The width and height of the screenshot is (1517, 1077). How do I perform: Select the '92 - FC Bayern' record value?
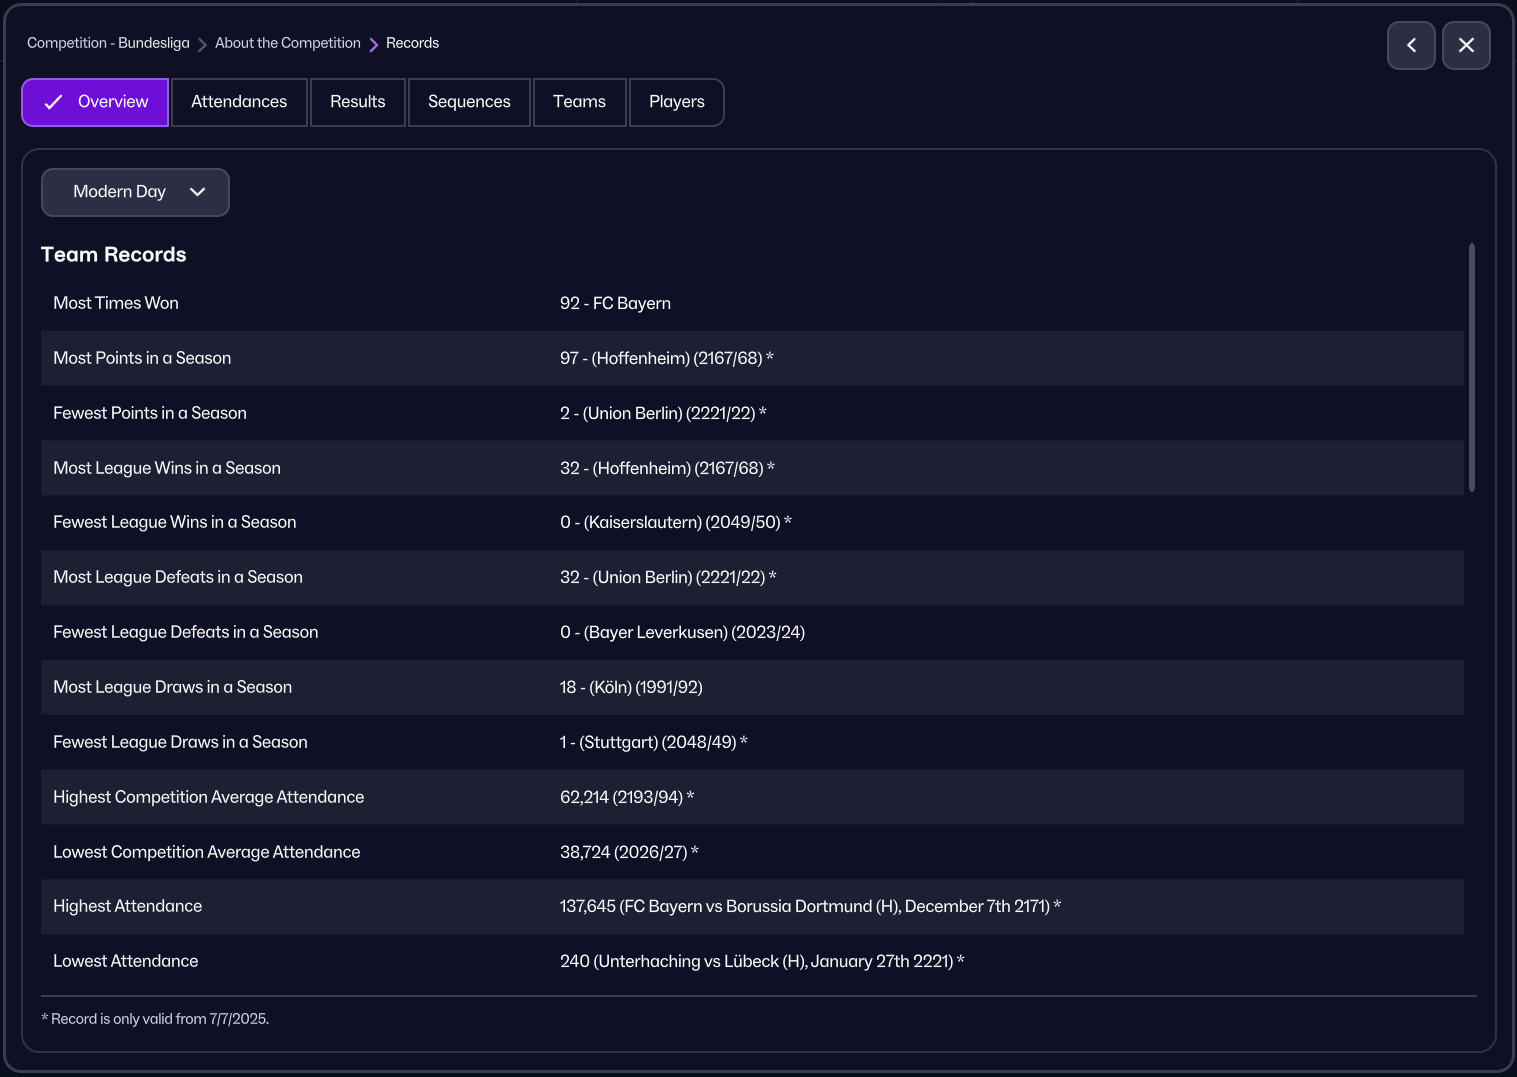pos(615,303)
